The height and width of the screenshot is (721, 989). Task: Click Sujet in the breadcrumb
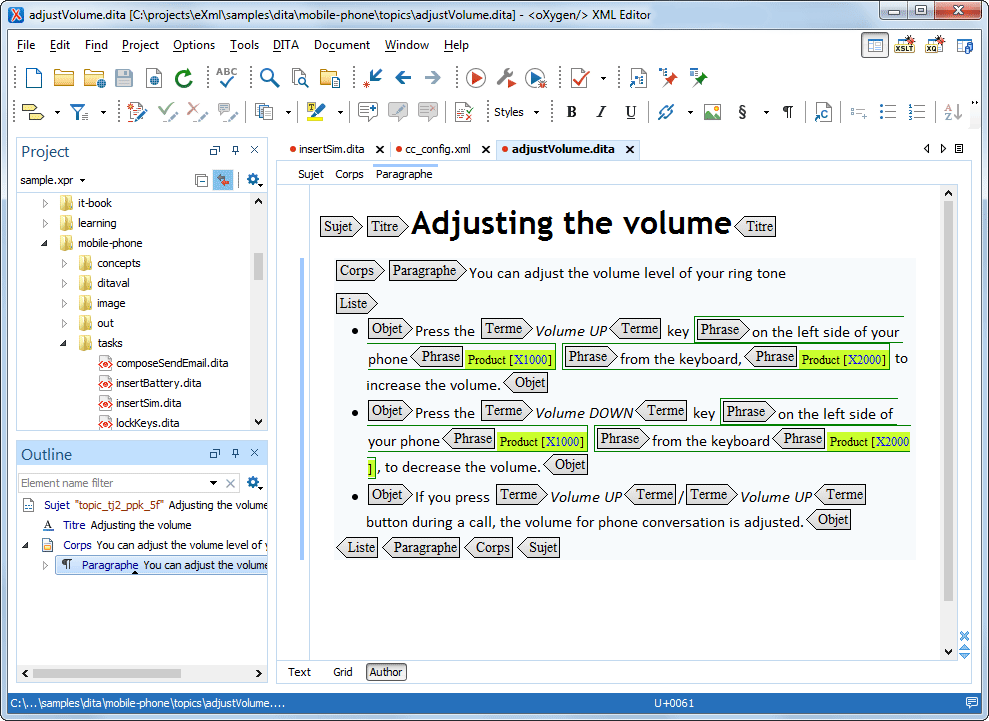point(311,174)
